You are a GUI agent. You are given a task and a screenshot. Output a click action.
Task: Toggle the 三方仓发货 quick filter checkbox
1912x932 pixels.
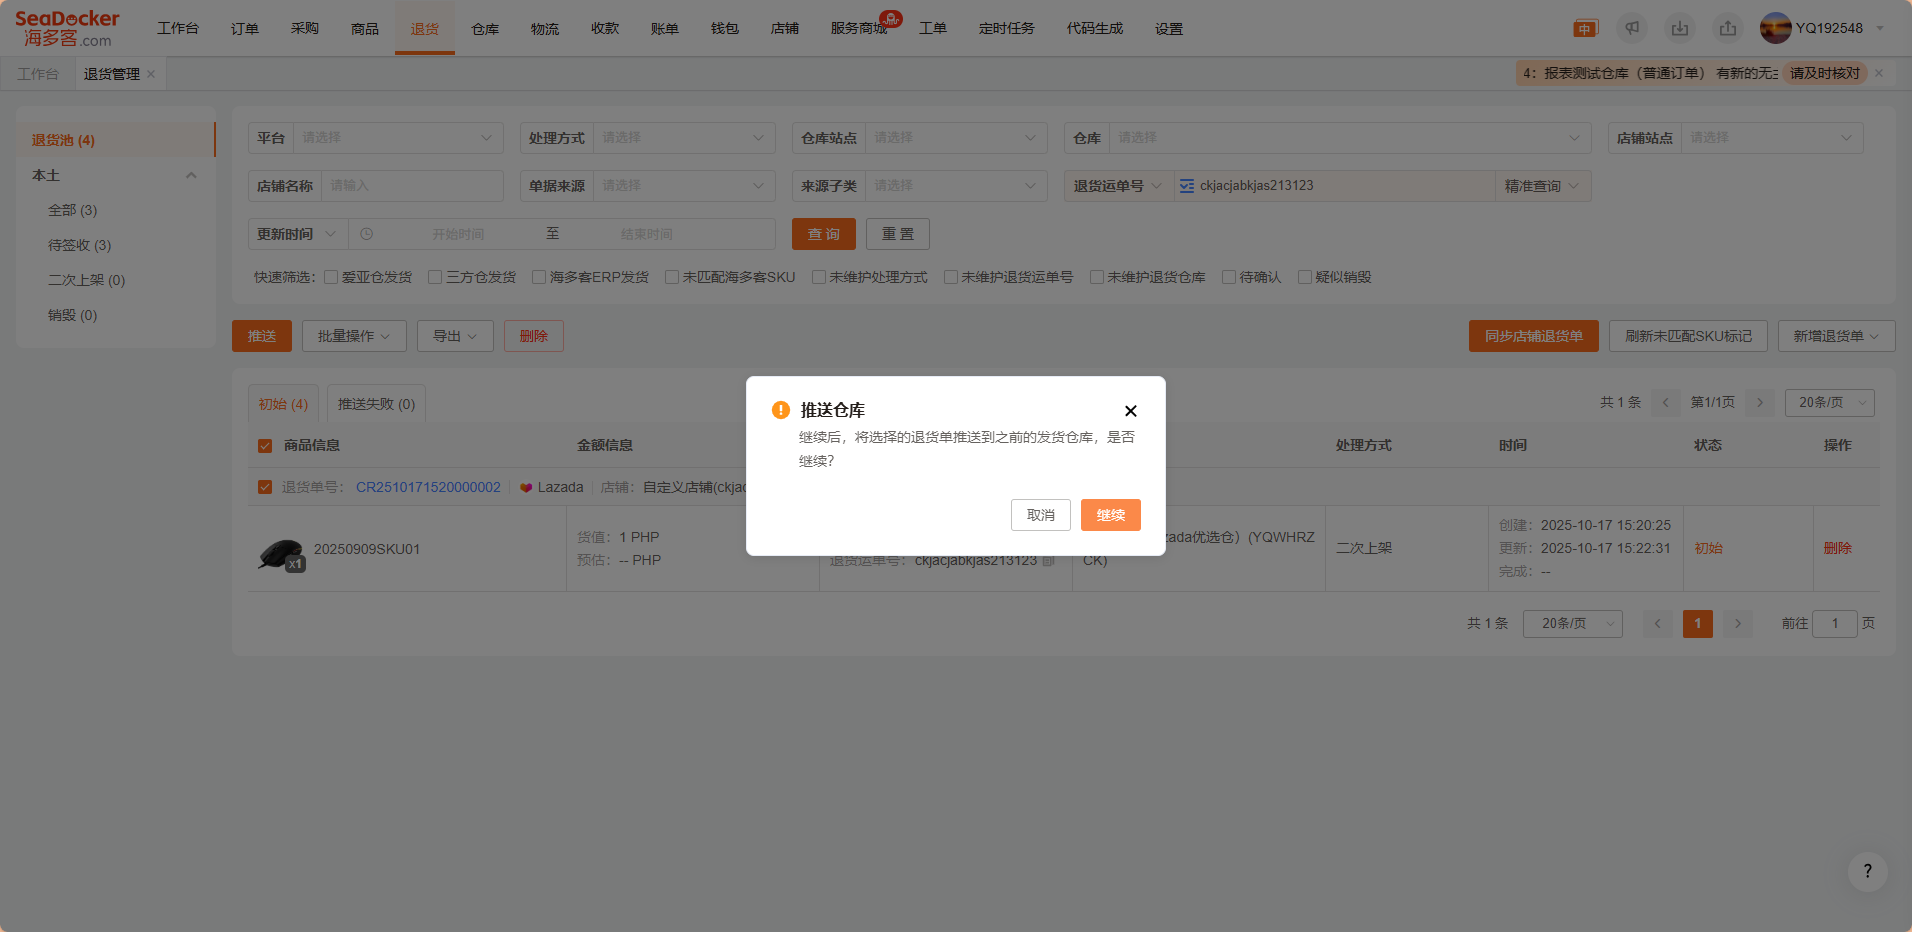(x=435, y=277)
